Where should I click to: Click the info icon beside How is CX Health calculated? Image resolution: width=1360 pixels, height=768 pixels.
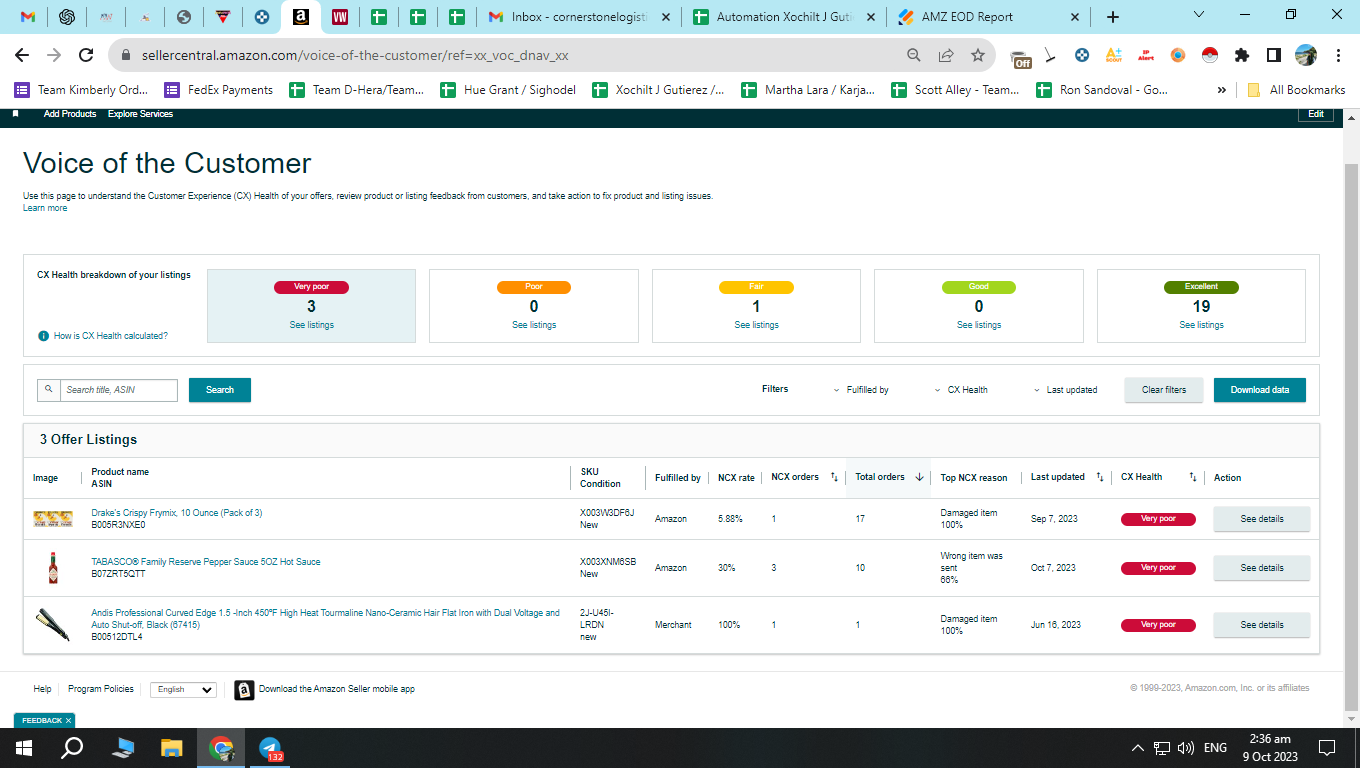[x=43, y=336]
